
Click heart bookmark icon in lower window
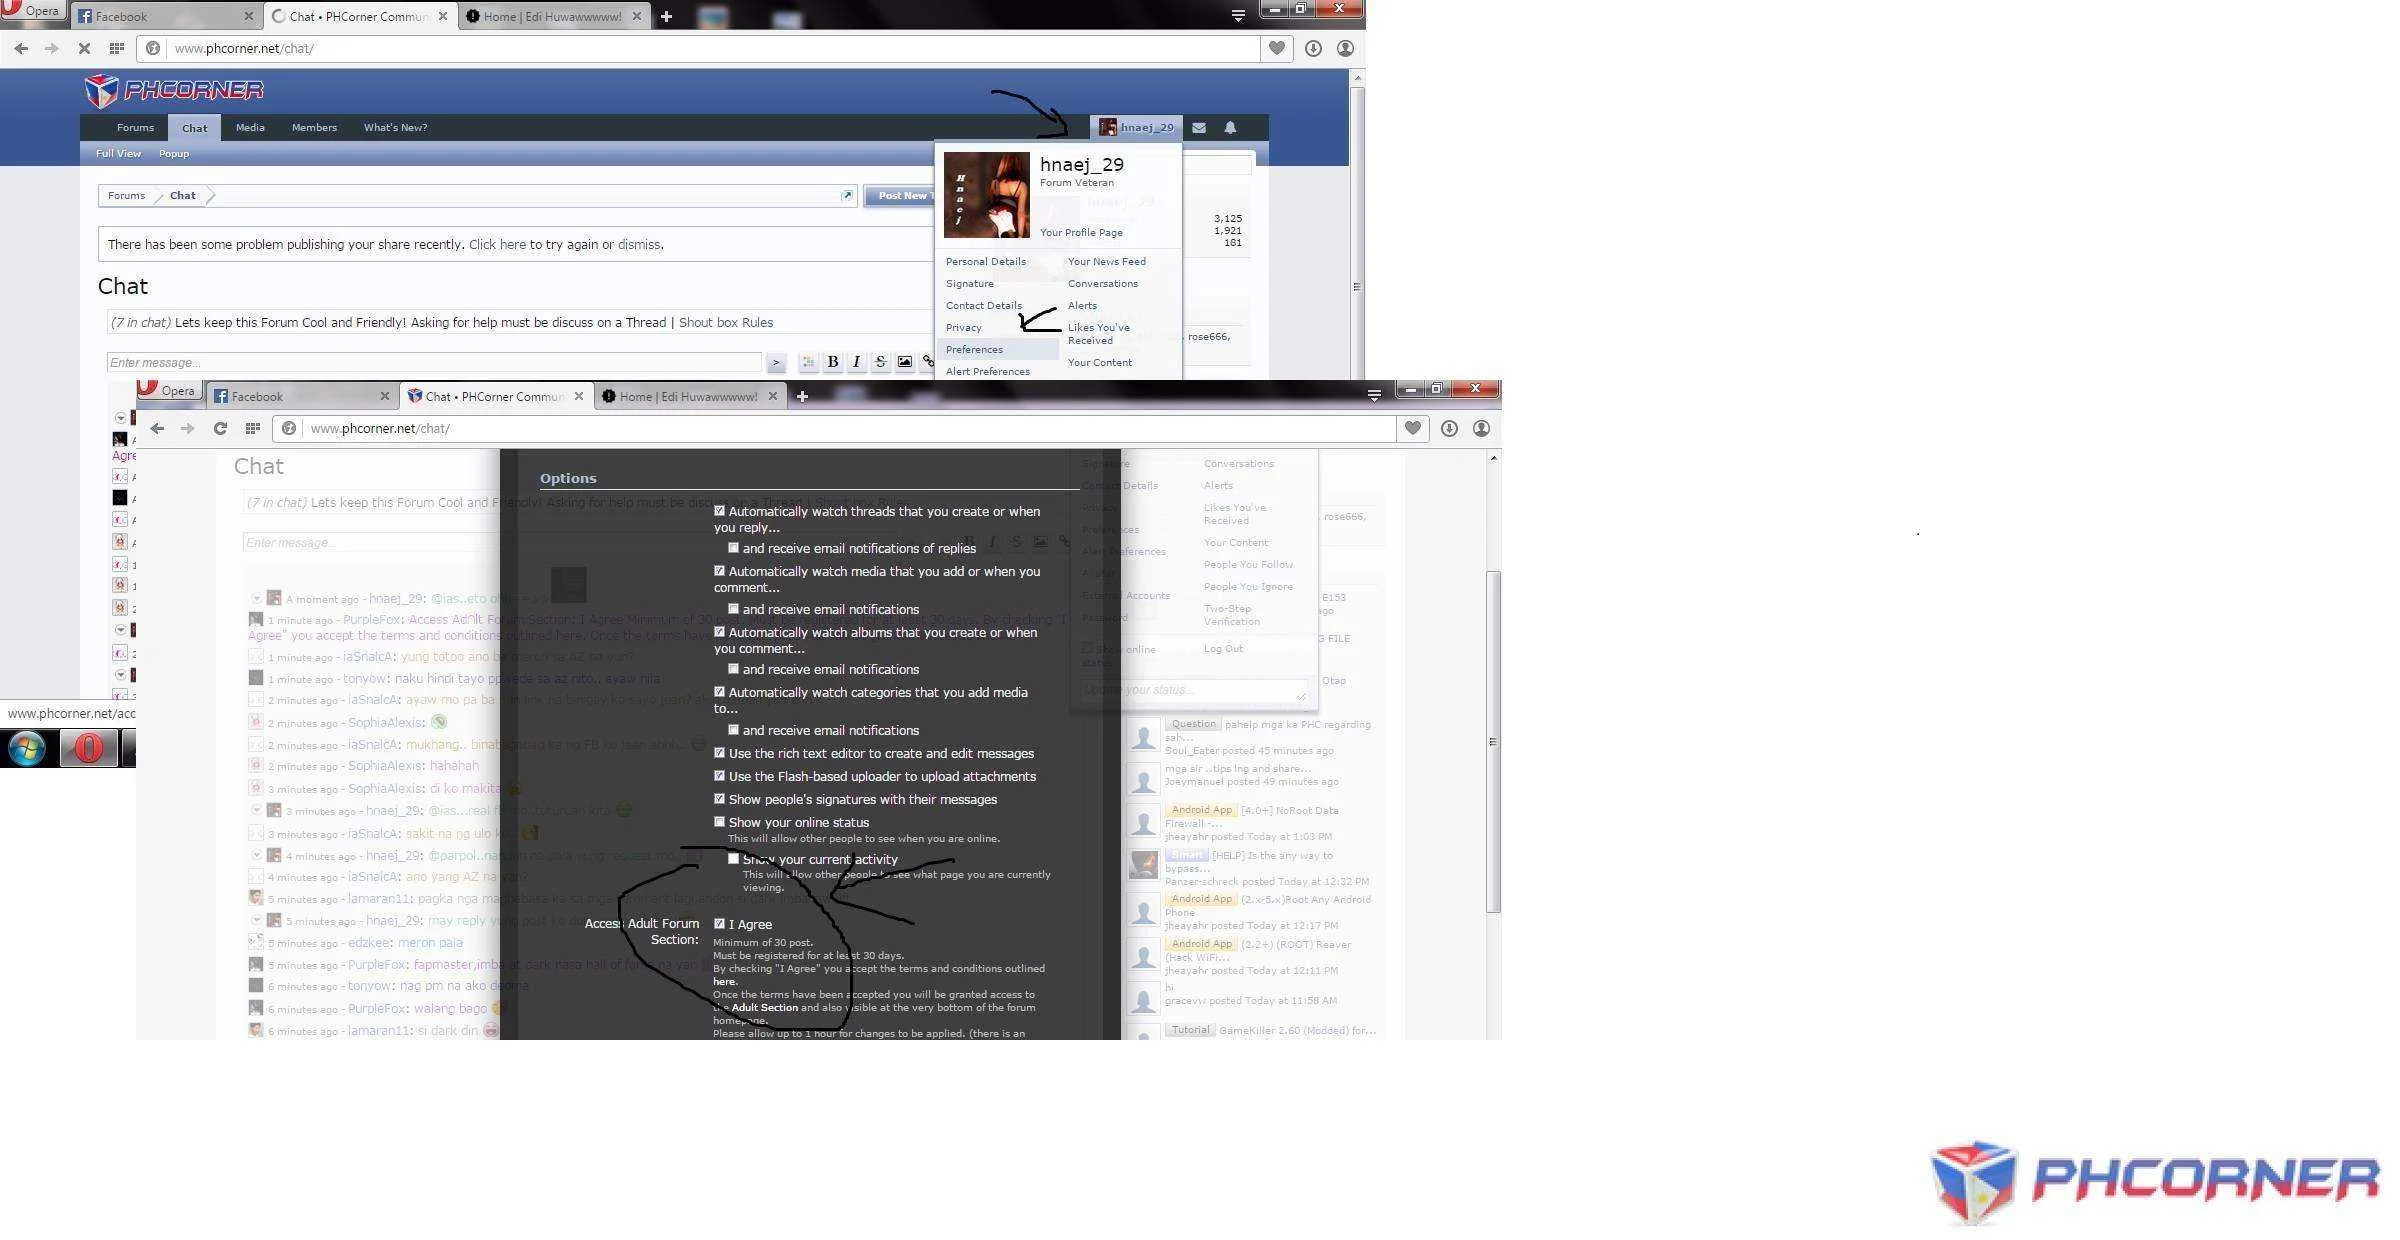[x=1413, y=428]
